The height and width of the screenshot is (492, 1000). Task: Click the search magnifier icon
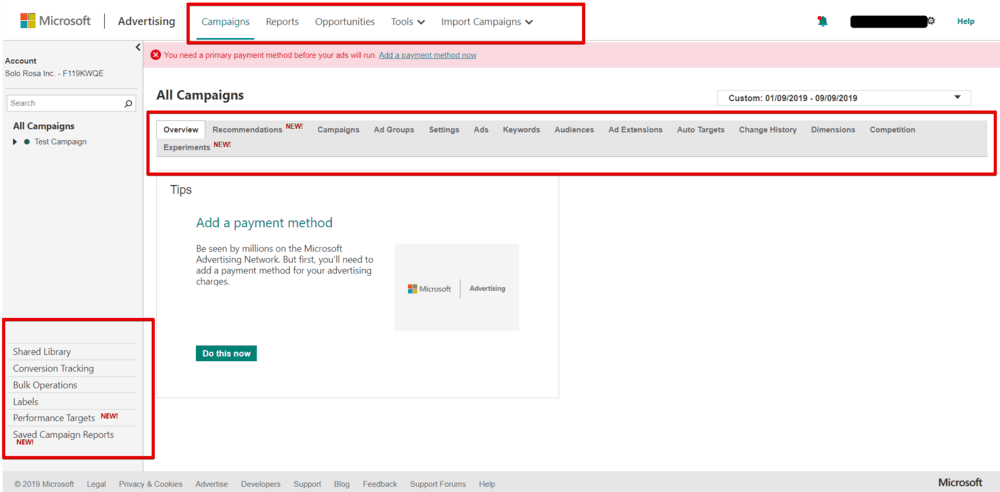[128, 103]
